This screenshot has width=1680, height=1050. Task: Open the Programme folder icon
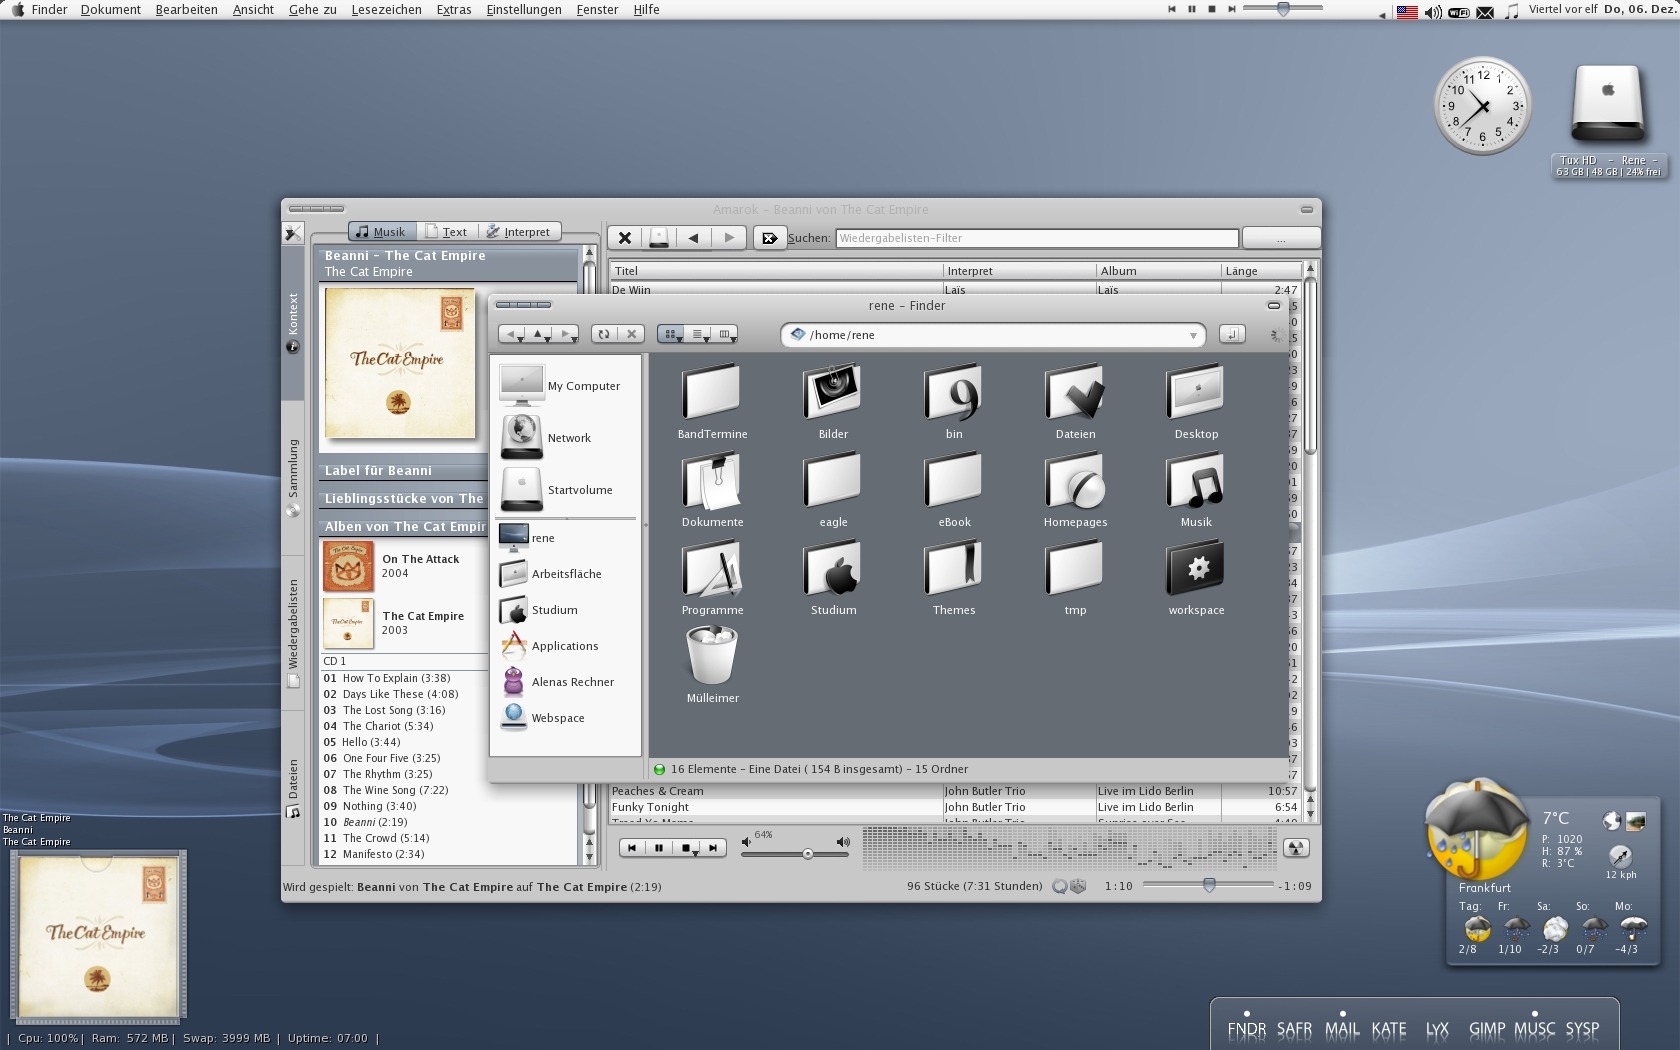(x=711, y=568)
